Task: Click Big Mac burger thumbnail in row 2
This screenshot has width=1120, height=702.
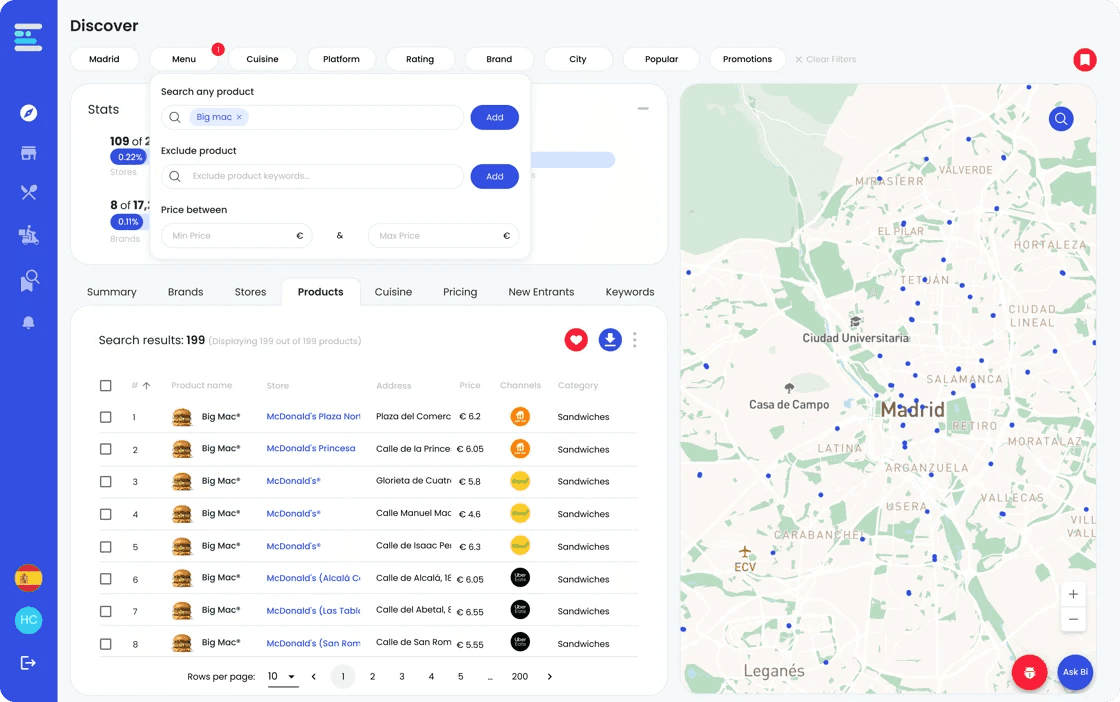Action: coord(182,449)
